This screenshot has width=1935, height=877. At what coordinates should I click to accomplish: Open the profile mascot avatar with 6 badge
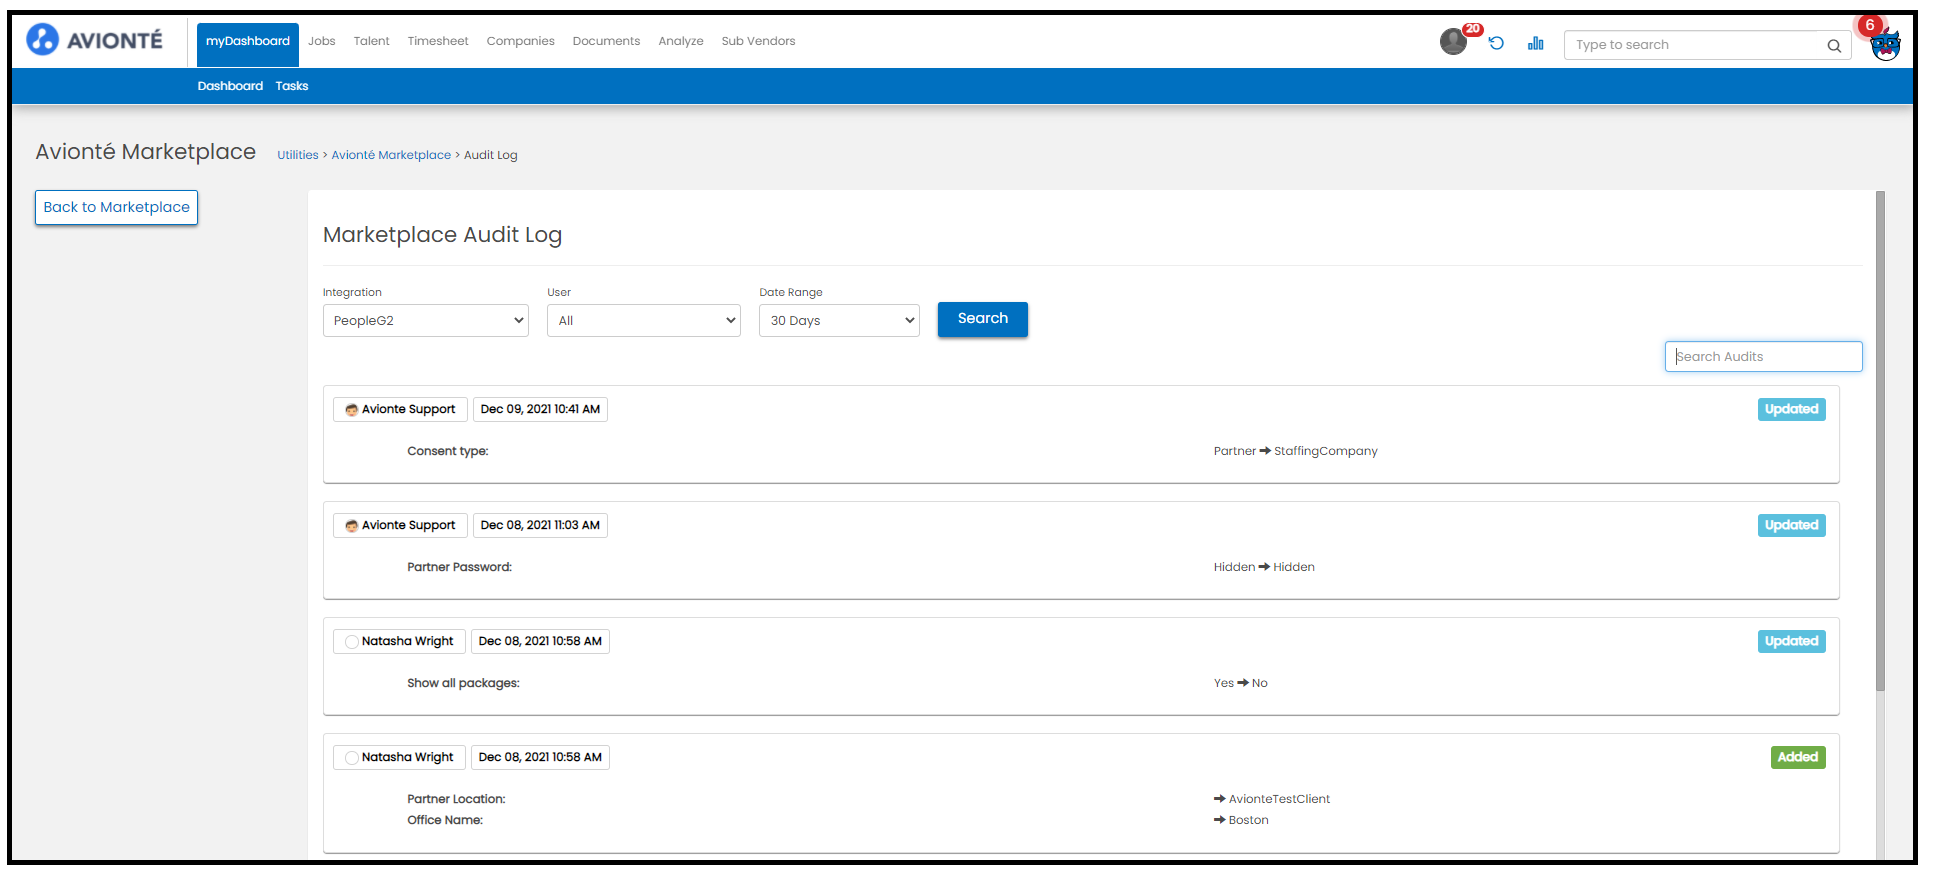pos(1885,44)
